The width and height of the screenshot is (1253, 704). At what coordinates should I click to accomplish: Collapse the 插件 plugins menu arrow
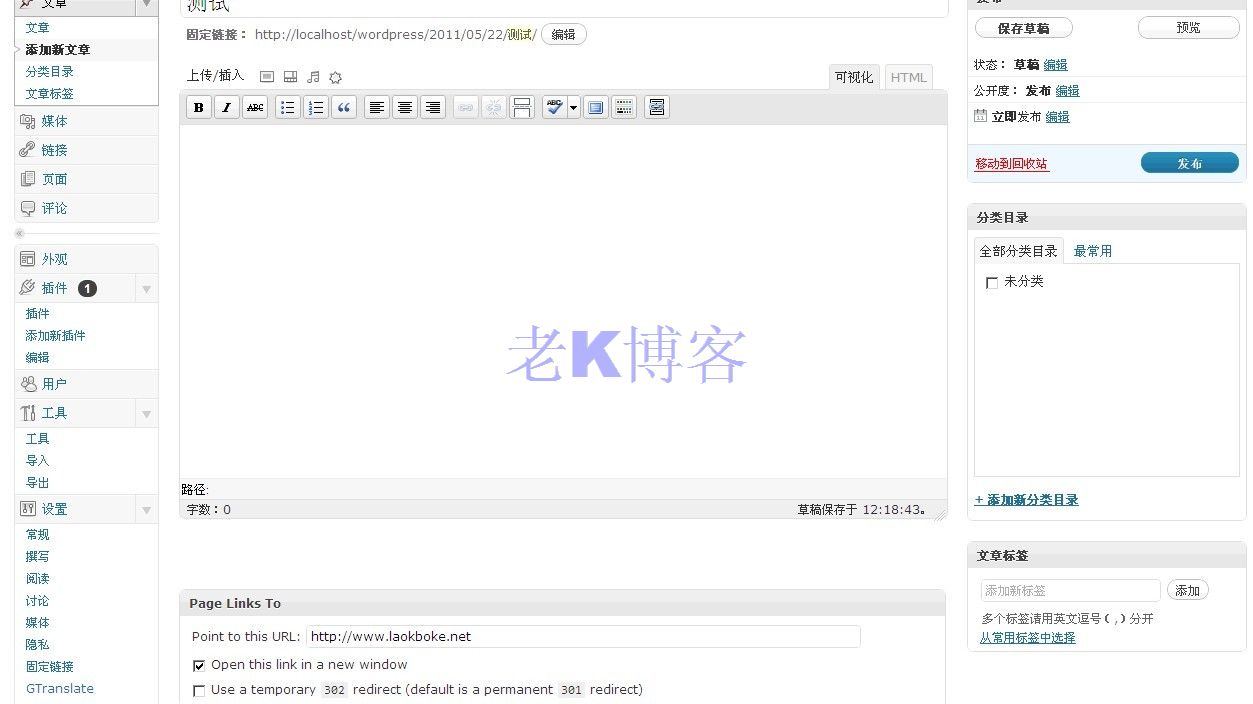(x=146, y=289)
